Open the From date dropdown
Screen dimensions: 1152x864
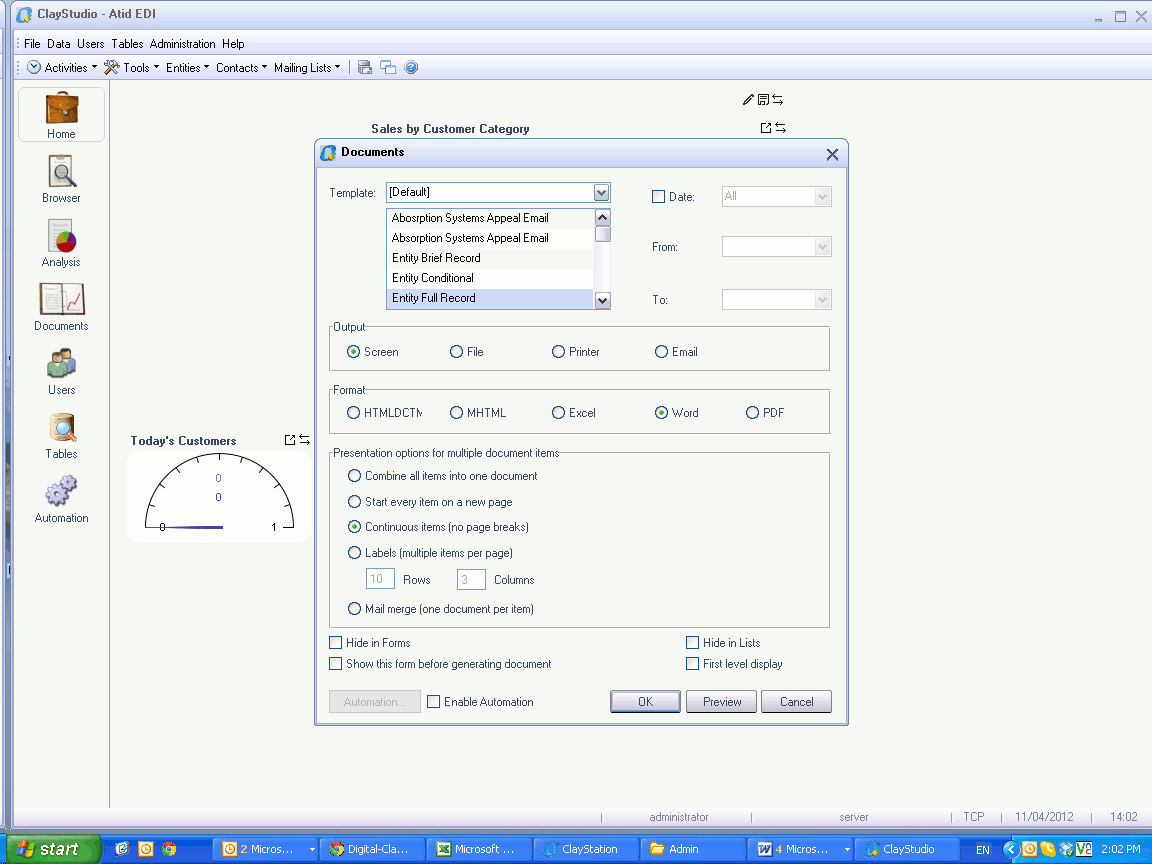tap(823, 247)
